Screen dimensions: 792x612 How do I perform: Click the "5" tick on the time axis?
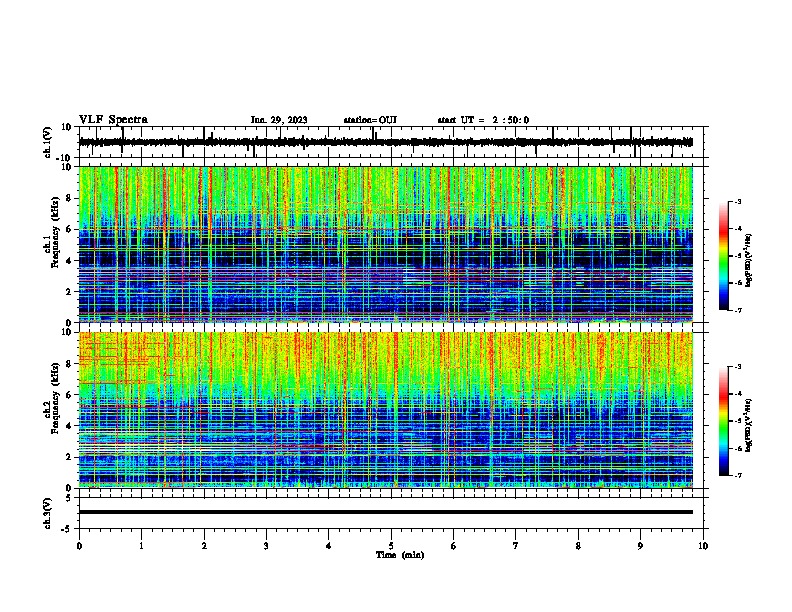(x=391, y=546)
